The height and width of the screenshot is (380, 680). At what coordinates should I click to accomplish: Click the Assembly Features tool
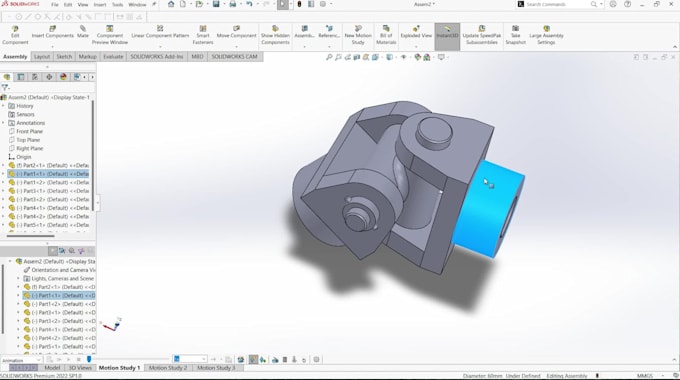click(304, 32)
